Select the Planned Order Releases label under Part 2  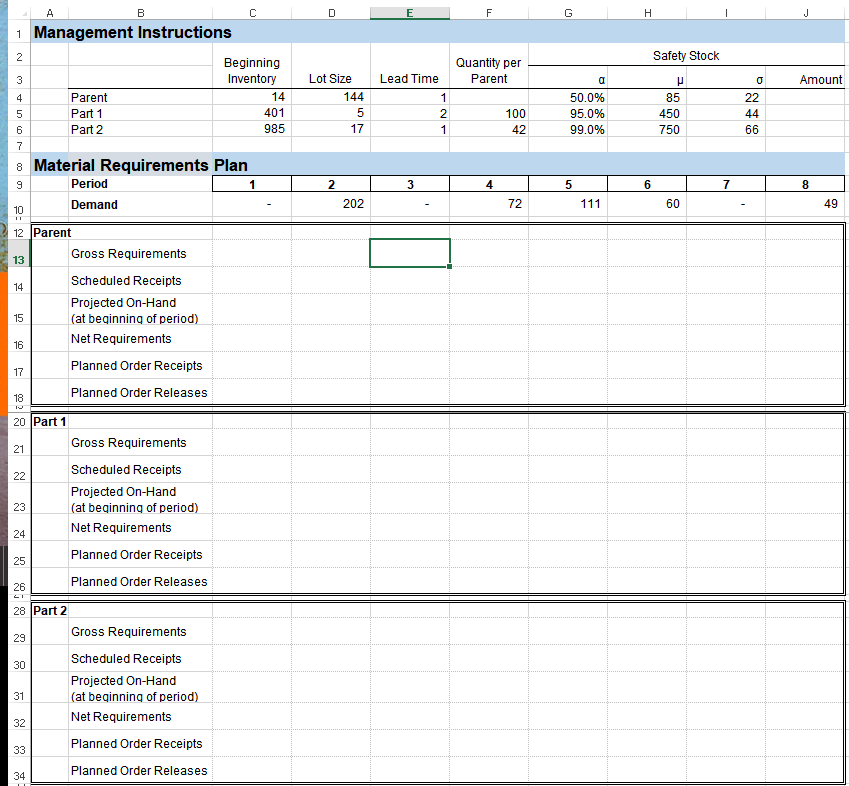(x=139, y=770)
